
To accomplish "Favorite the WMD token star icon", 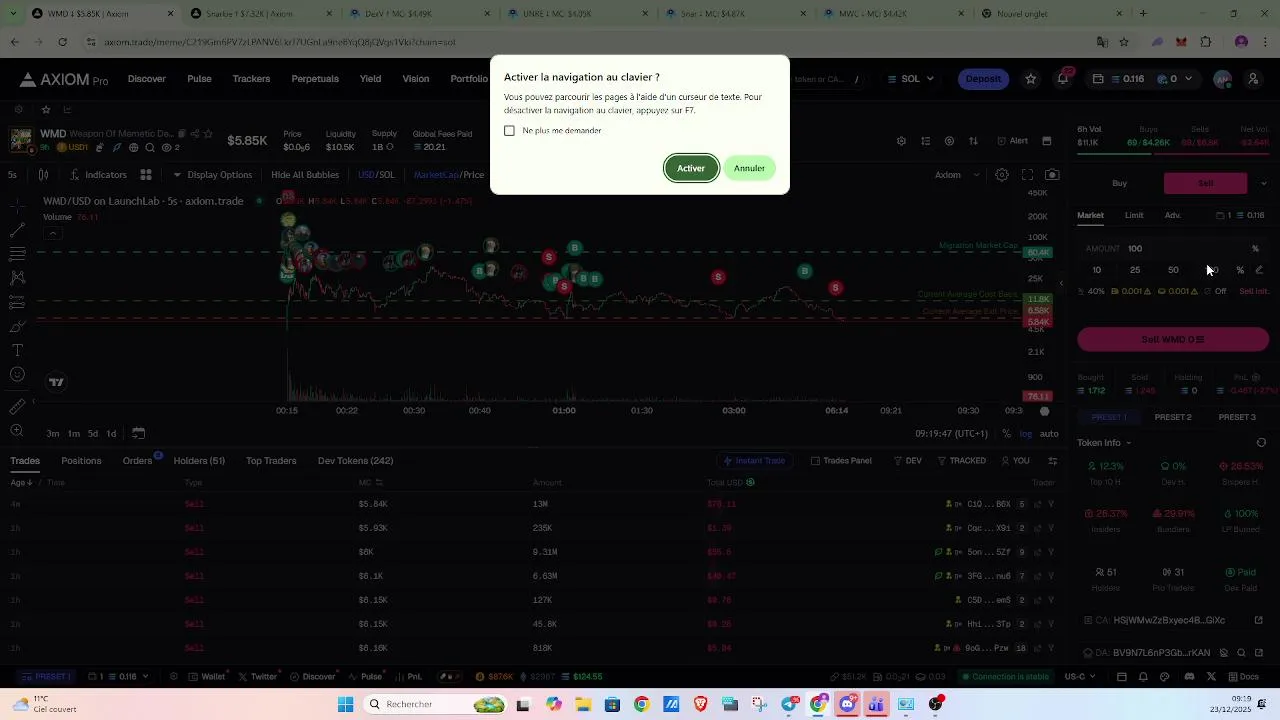I will tap(208, 134).
